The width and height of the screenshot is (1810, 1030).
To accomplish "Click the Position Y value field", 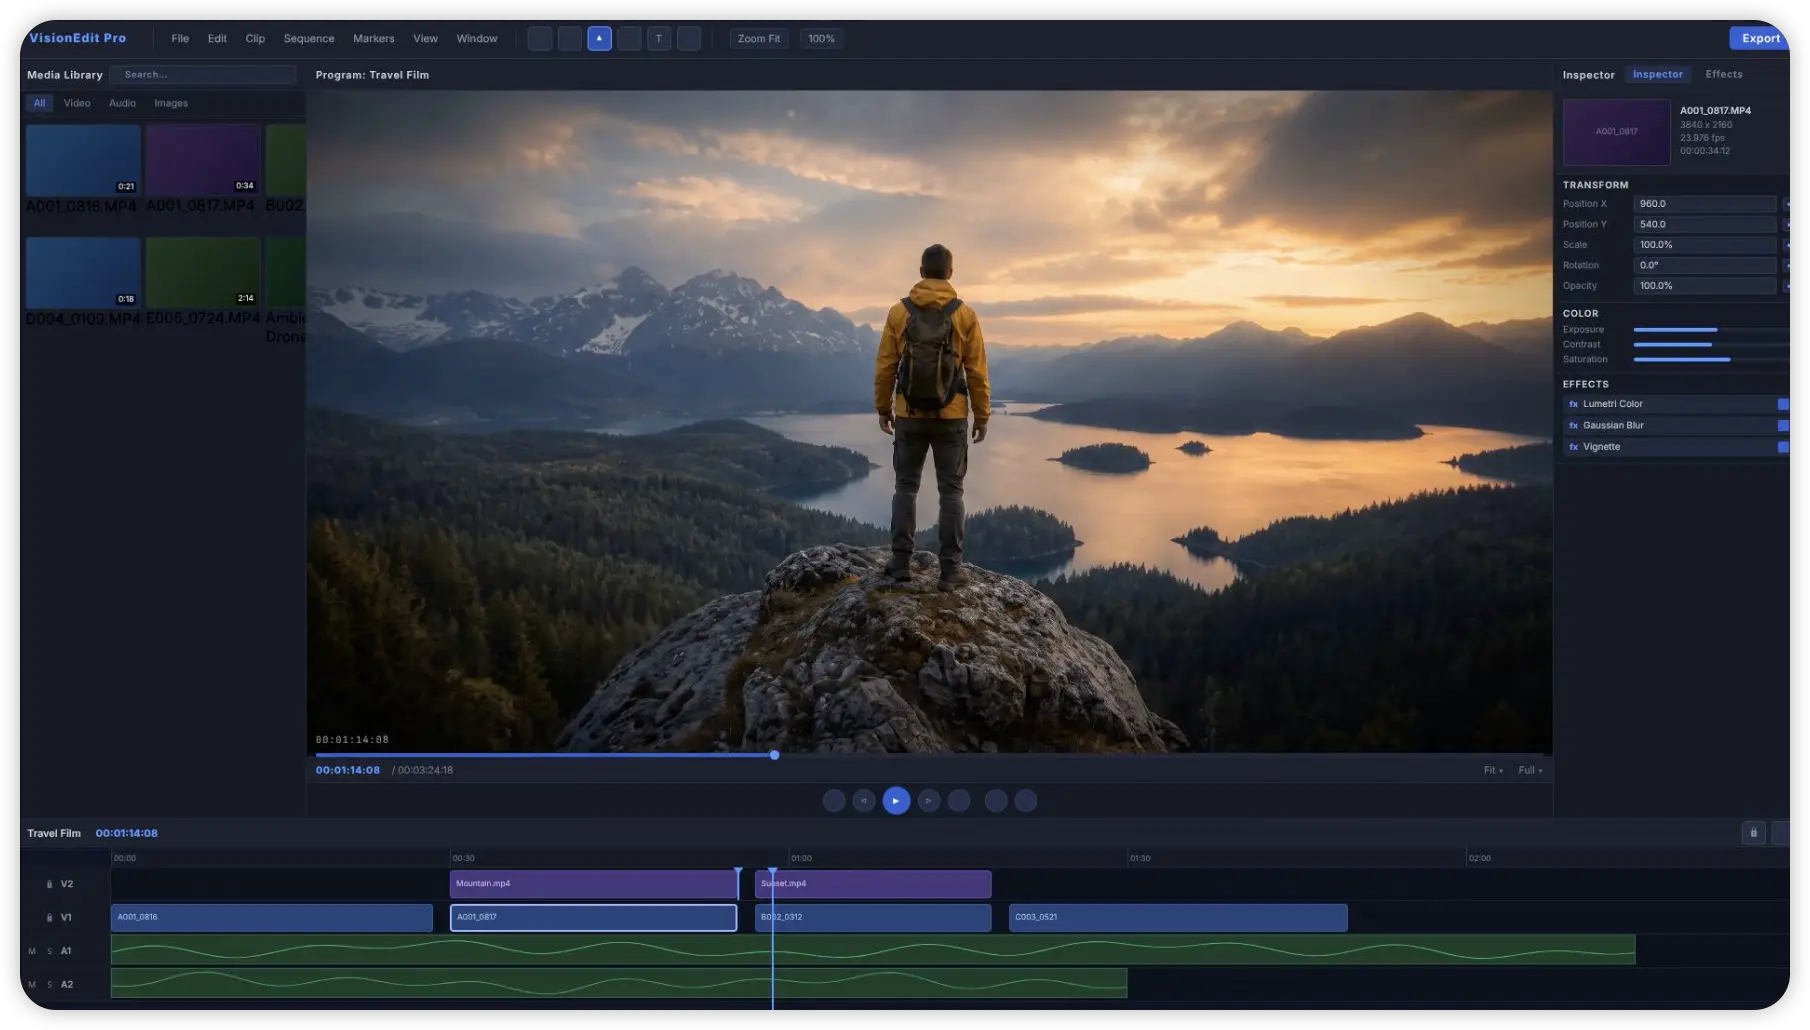I will 1705,224.
